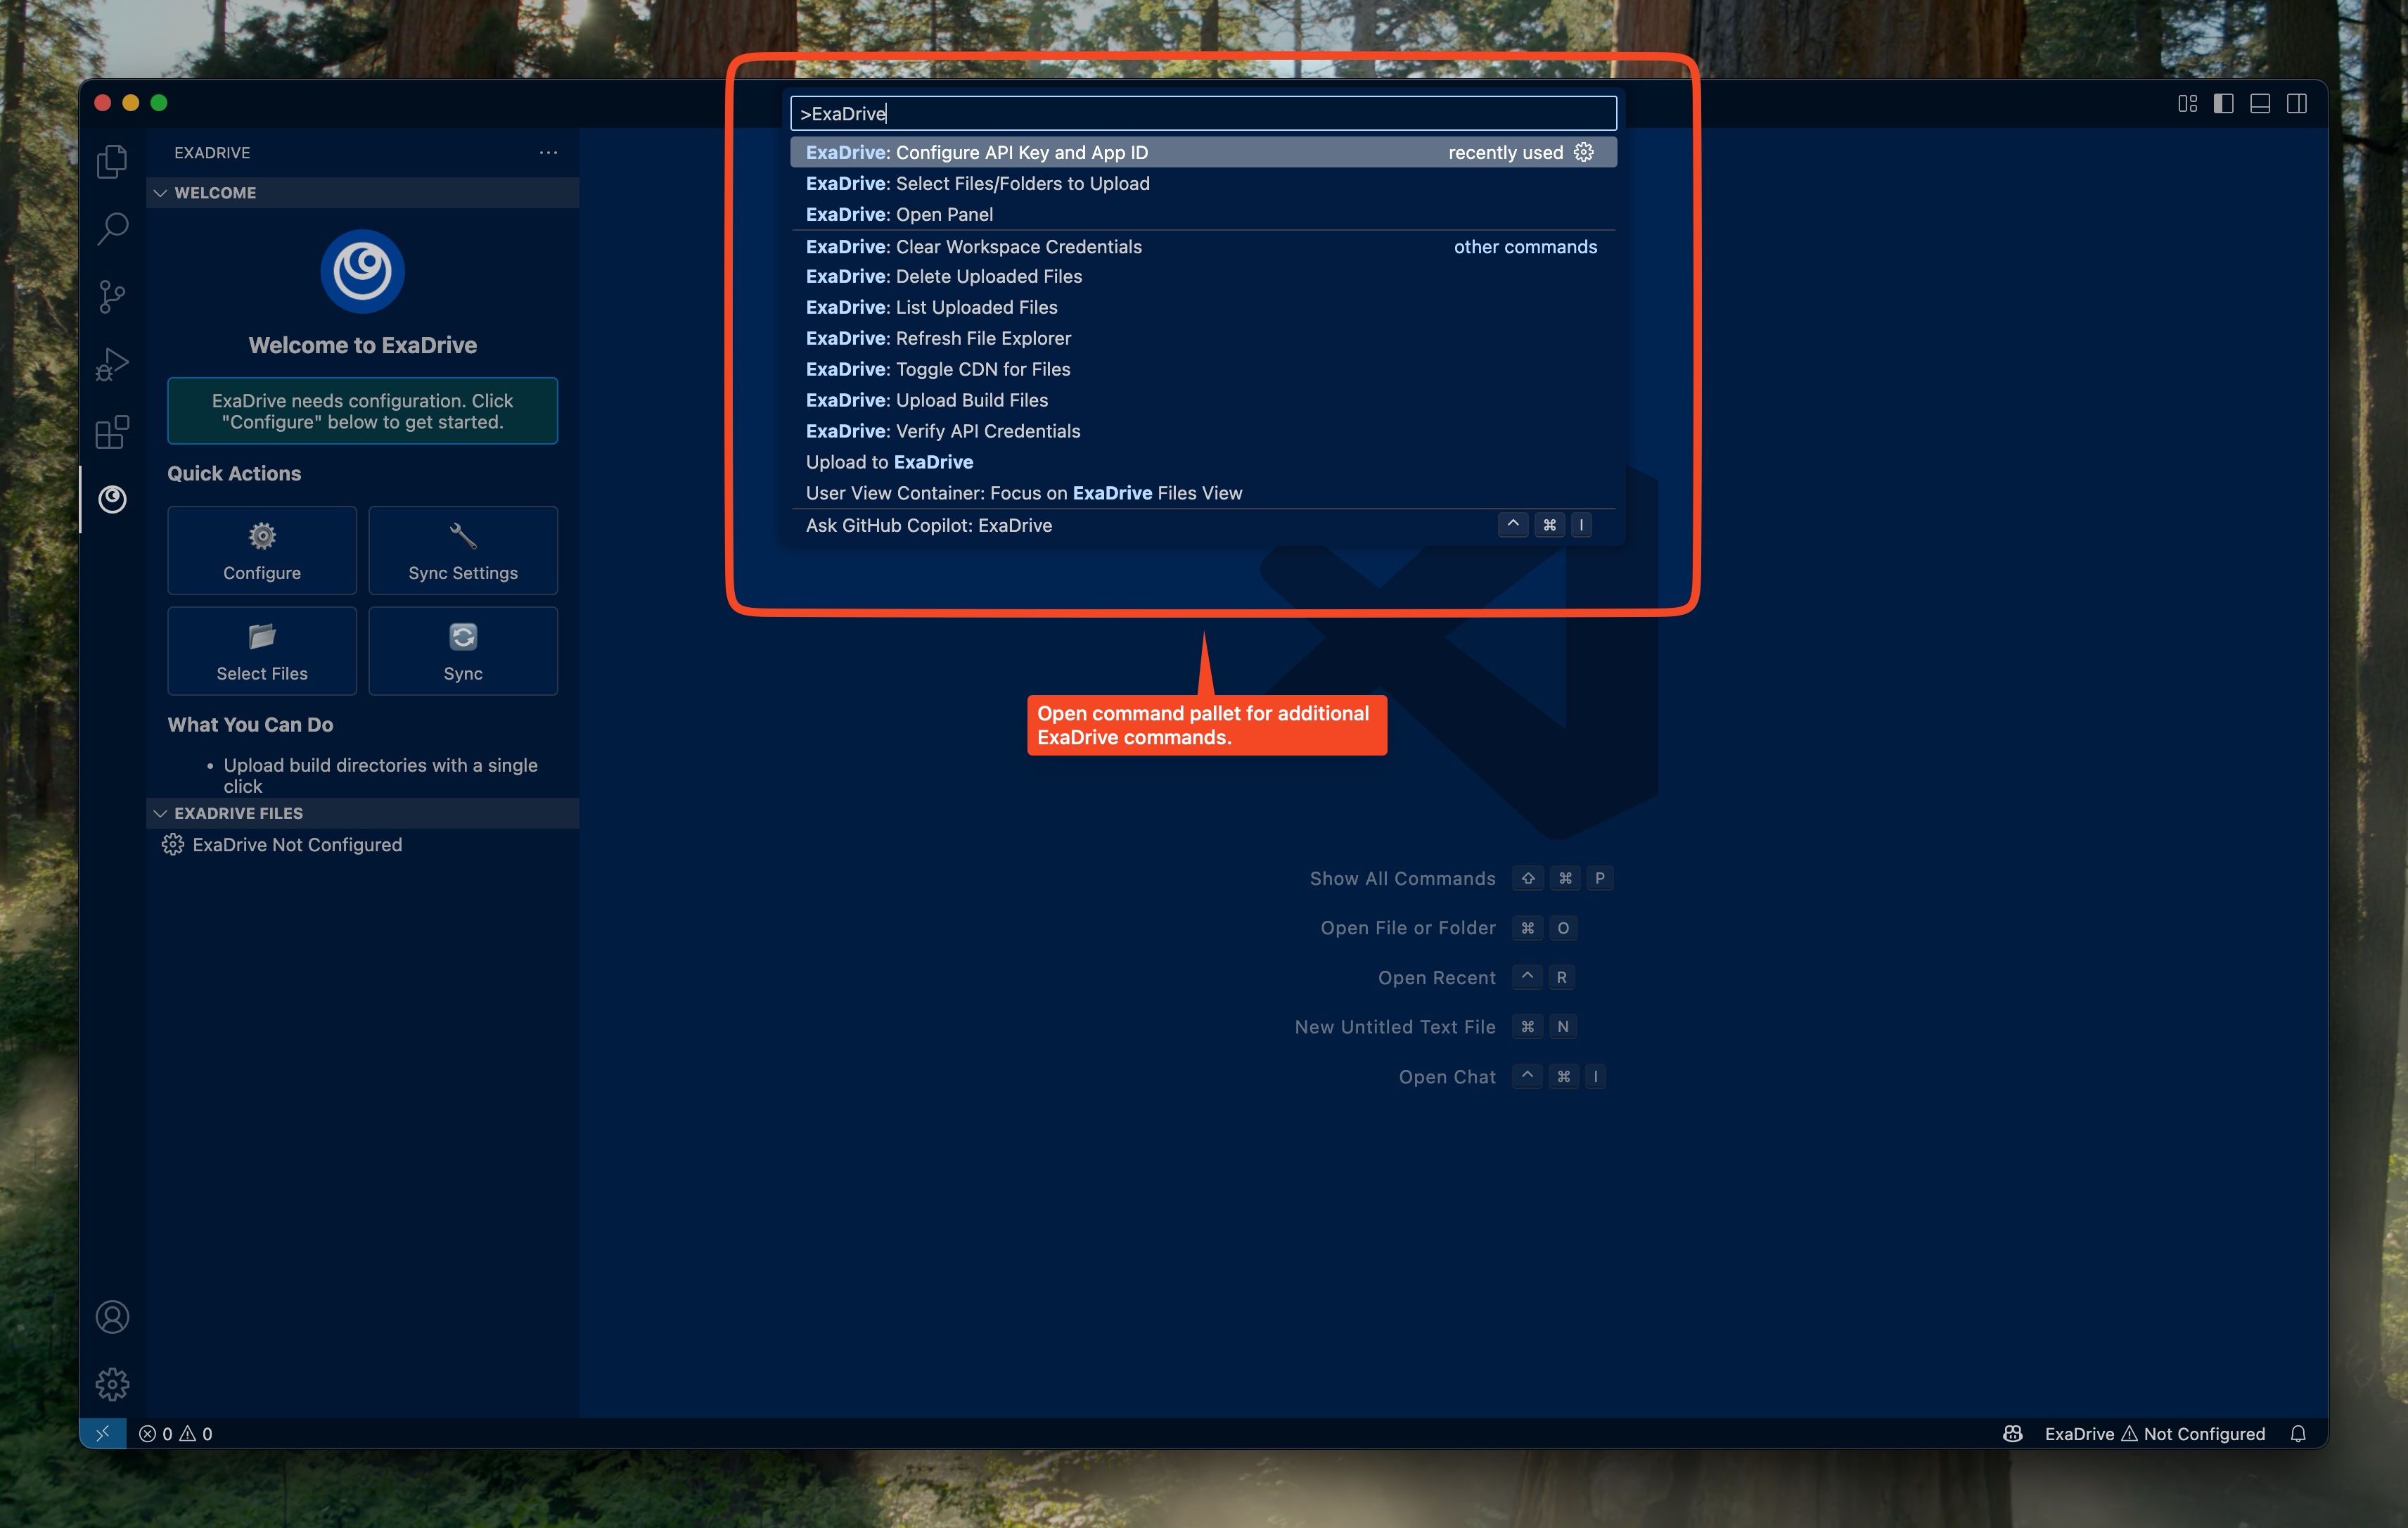2408x1528 pixels.
Task: Collapse the EXADRIVE FILES section
Action: (x=362, y=813)
